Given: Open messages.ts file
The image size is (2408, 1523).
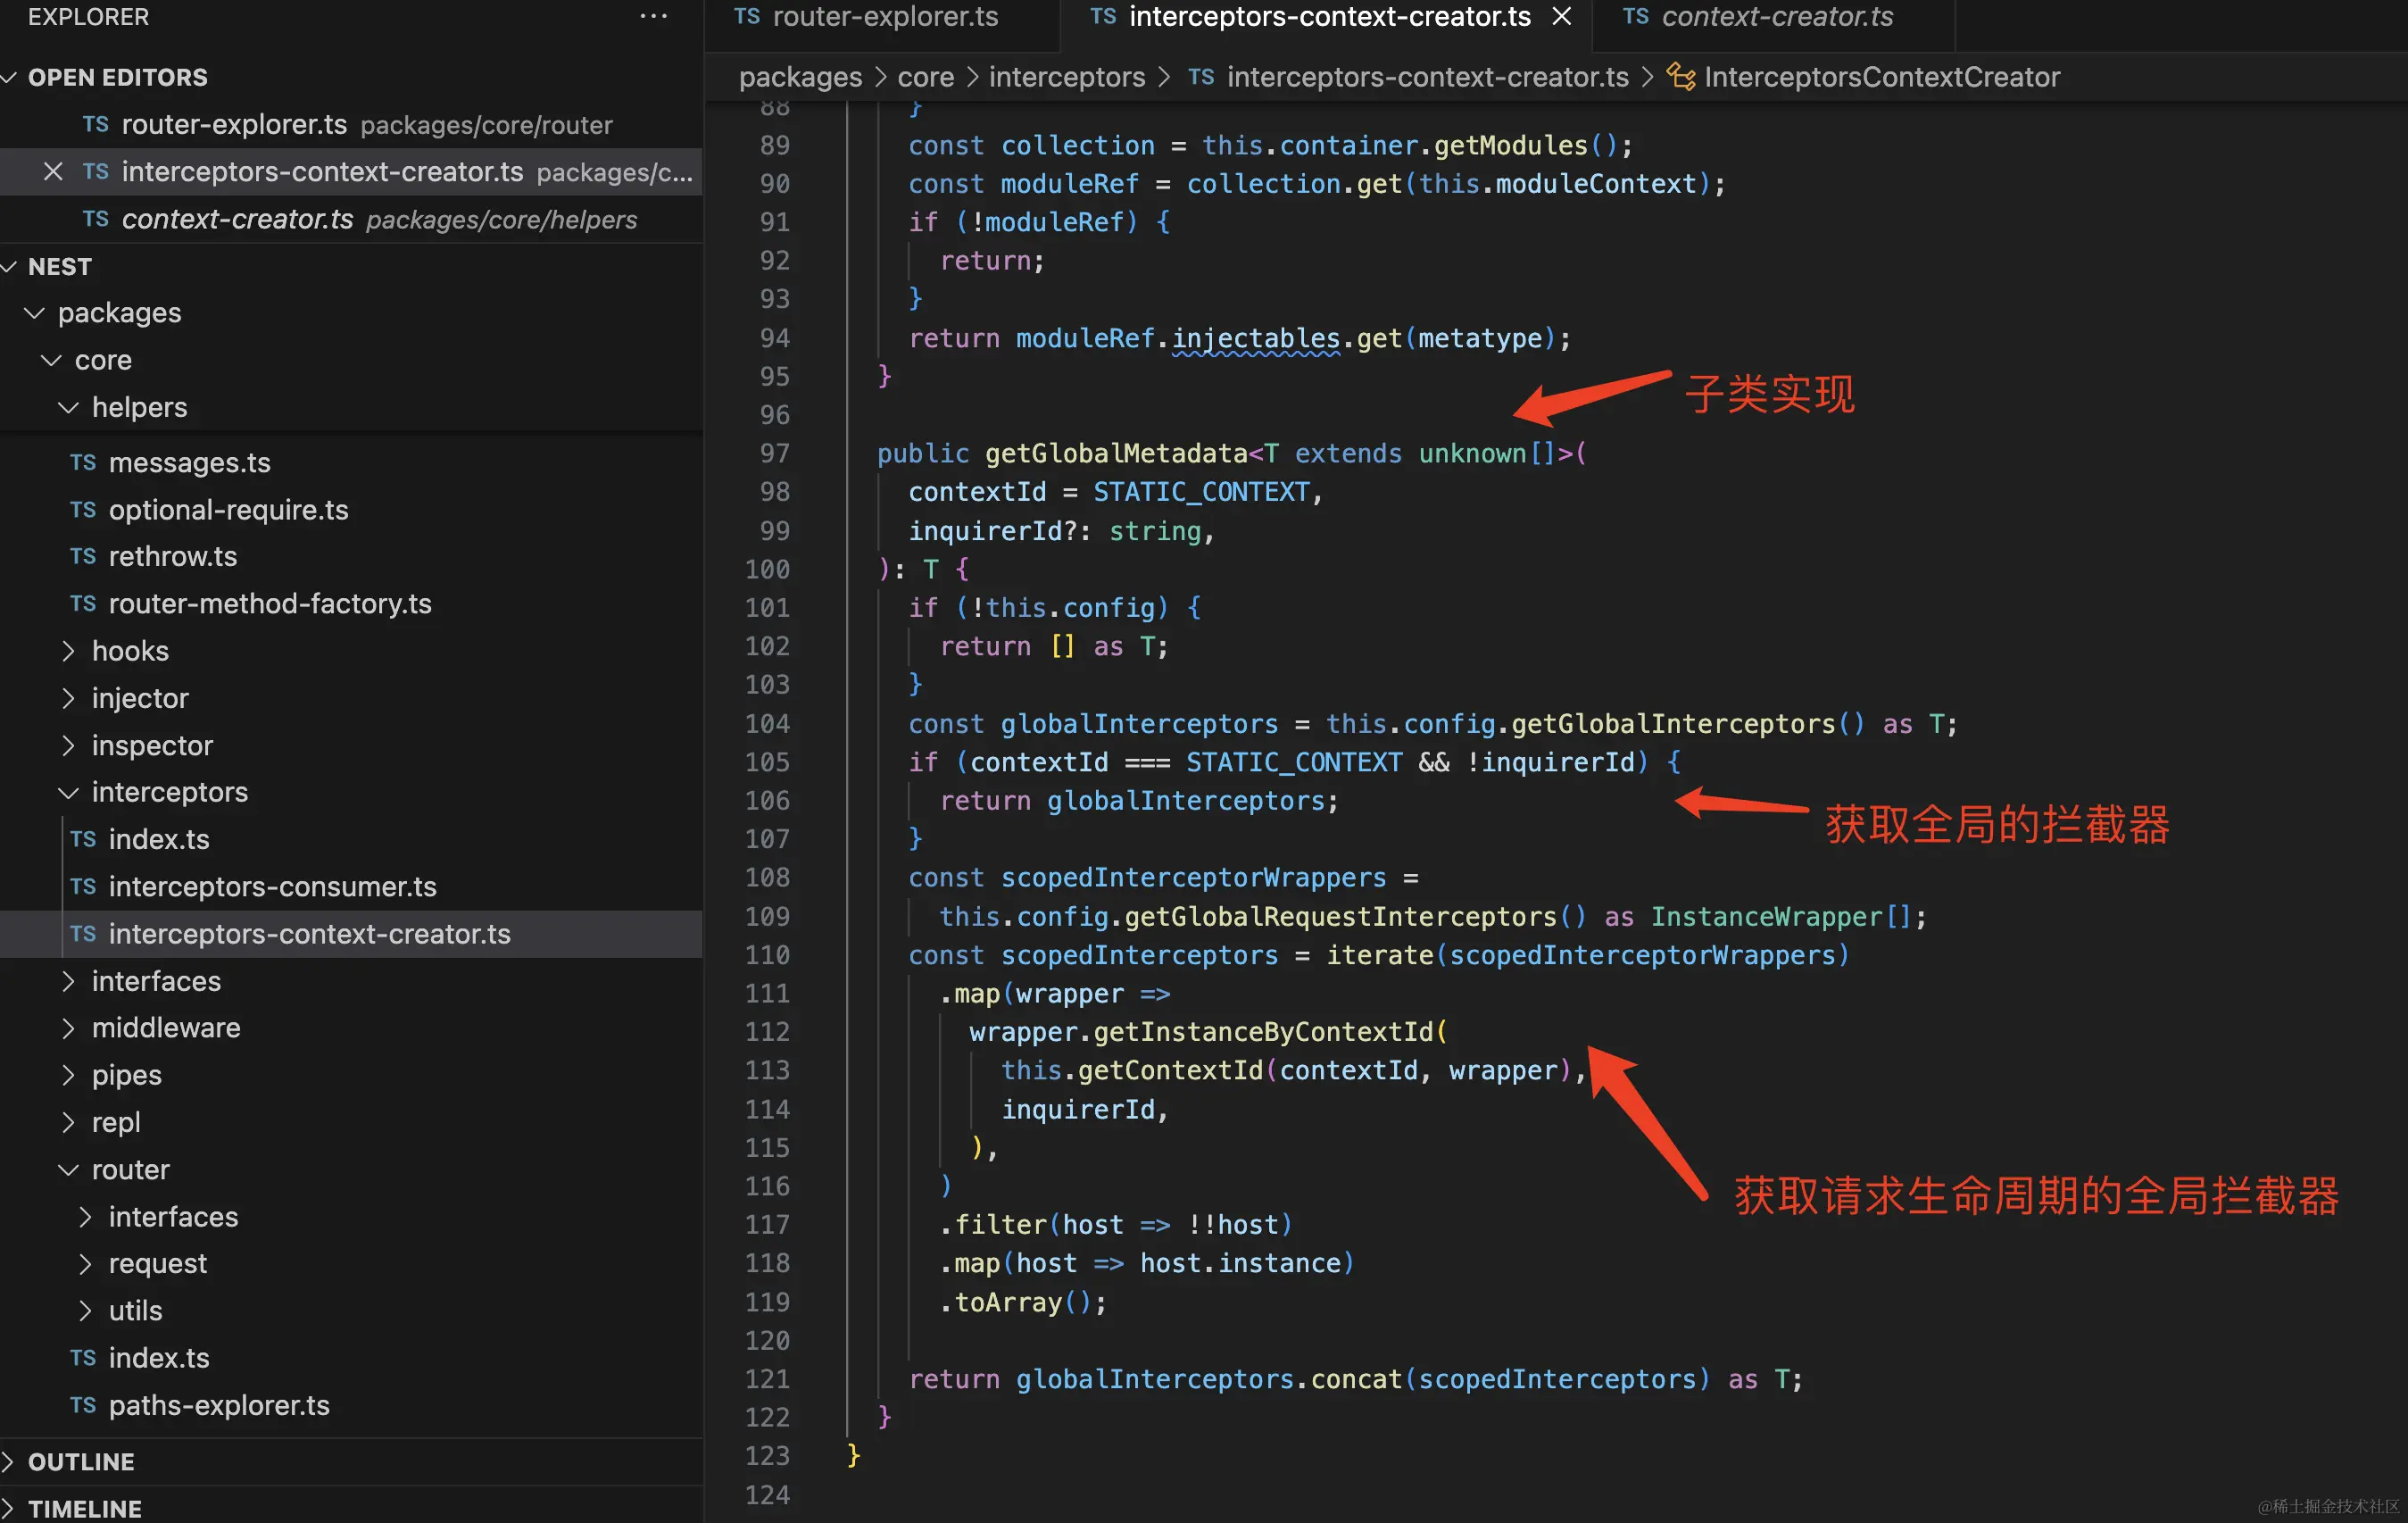Looking at the screenshot, I should pos(351,462).
